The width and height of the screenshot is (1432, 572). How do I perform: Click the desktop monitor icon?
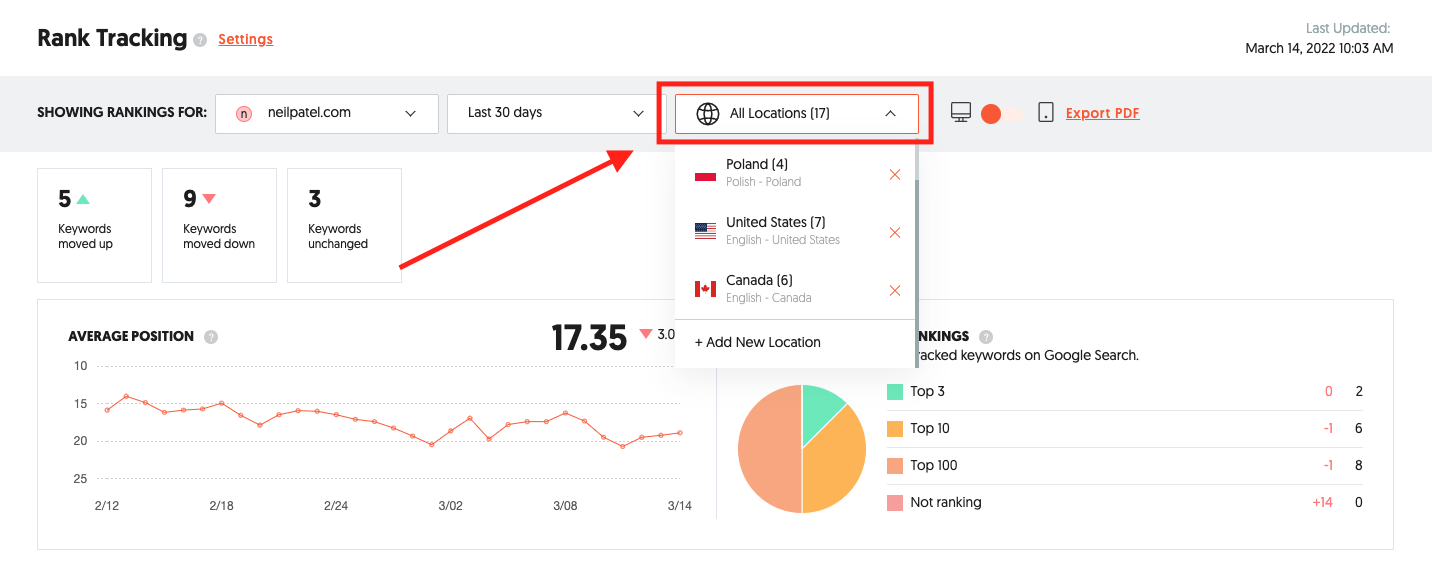961,113
